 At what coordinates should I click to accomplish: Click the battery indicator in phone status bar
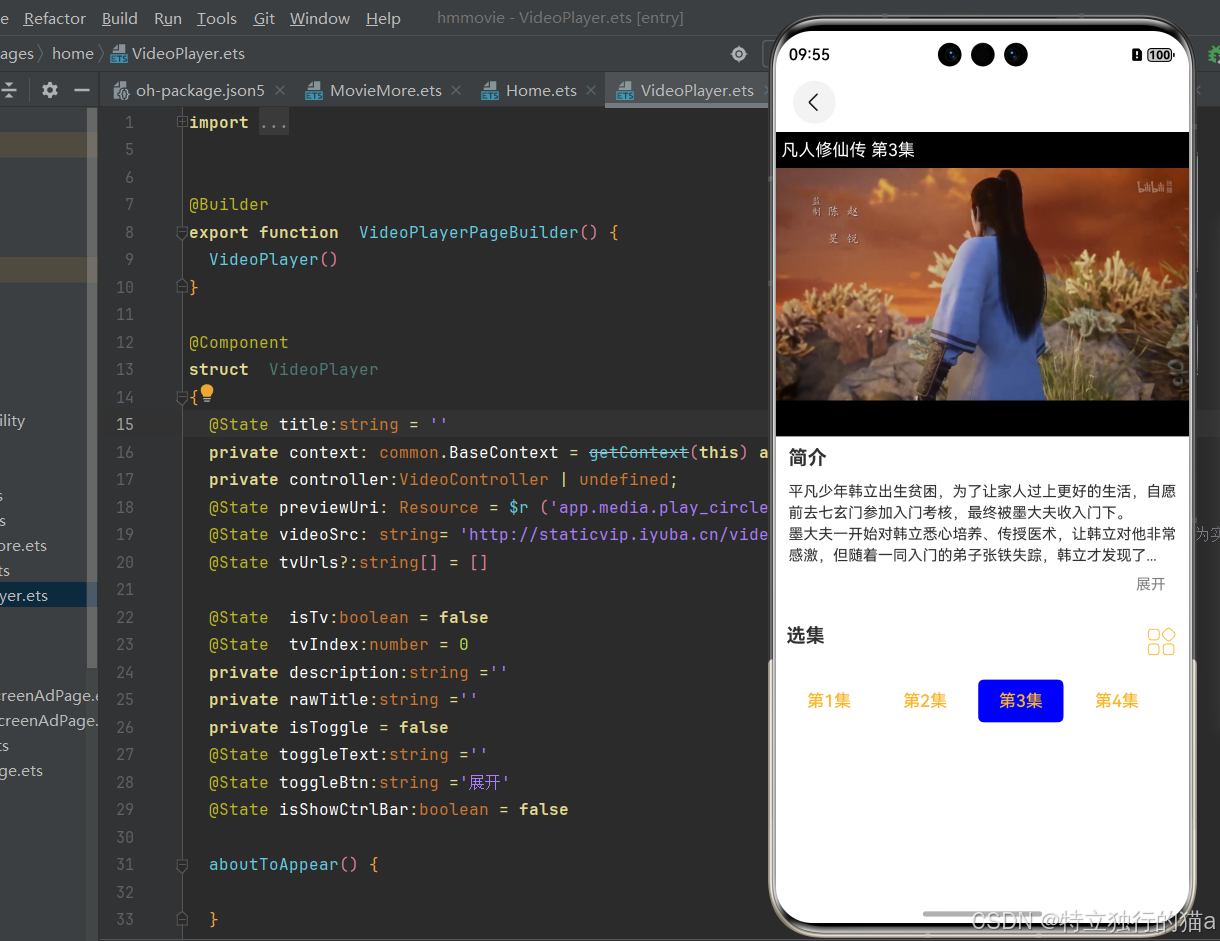[x=1160, y=55]
